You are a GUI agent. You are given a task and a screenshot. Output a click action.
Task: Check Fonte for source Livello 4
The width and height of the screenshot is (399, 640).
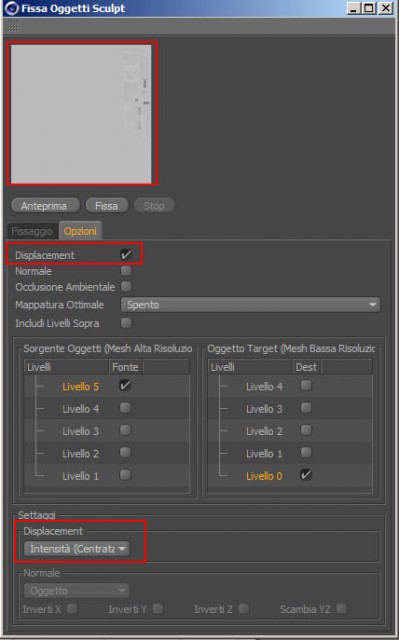125,408
